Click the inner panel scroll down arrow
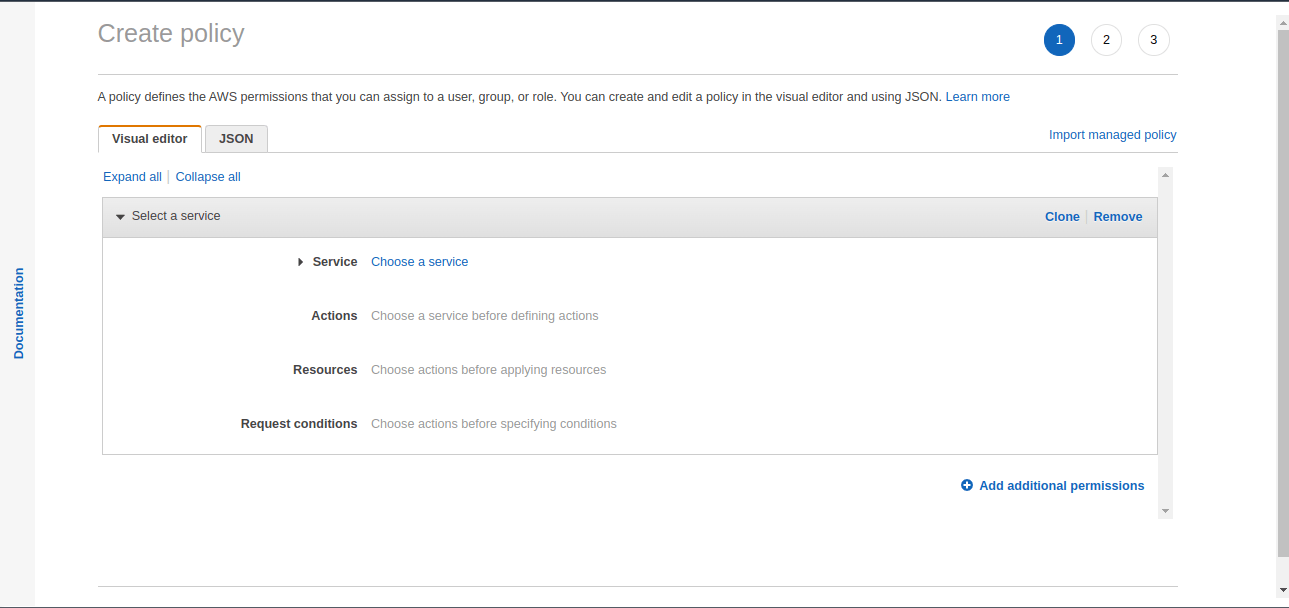 pos(1165,511)
